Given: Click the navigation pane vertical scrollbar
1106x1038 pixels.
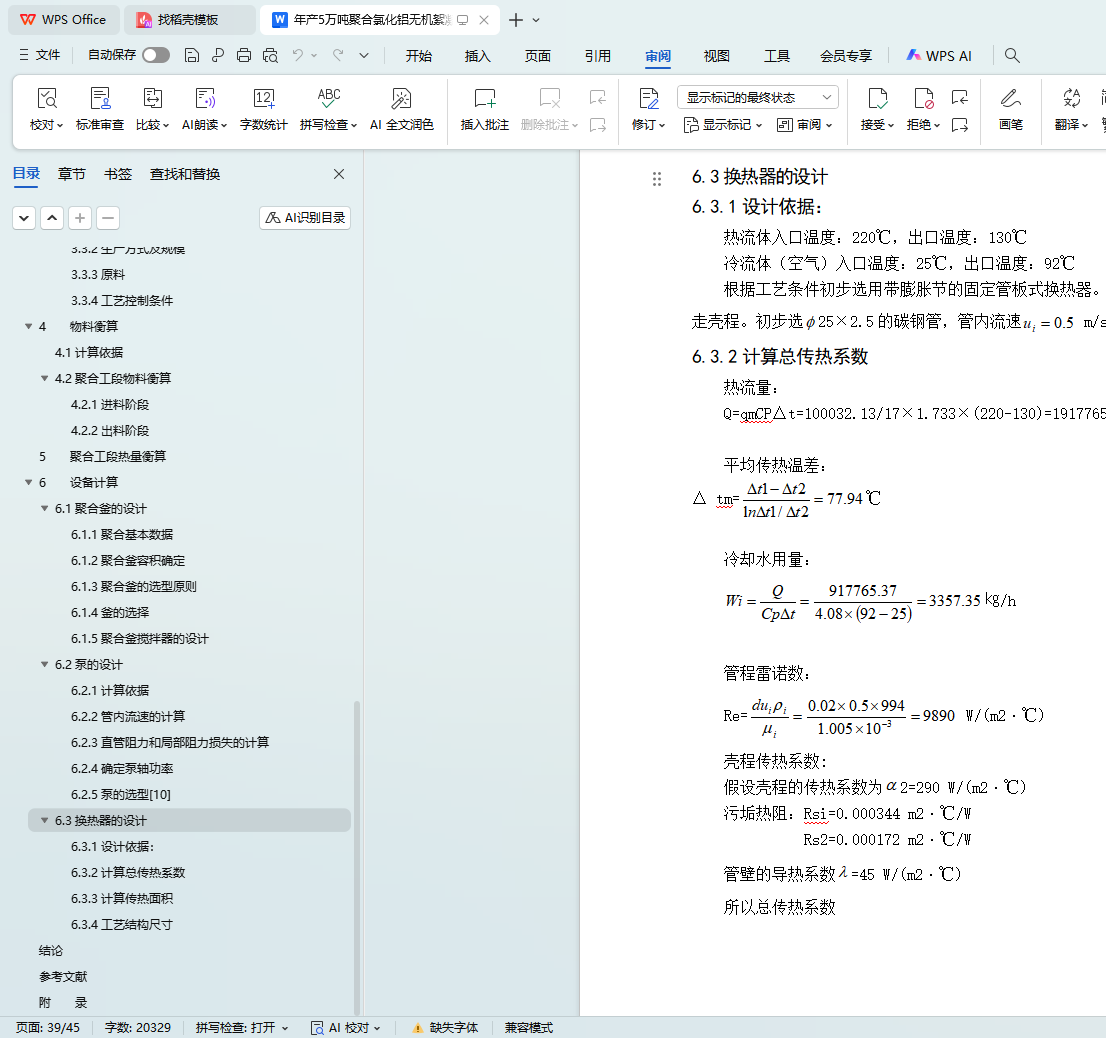Looking at the screenshot, I should click(357, 850).
